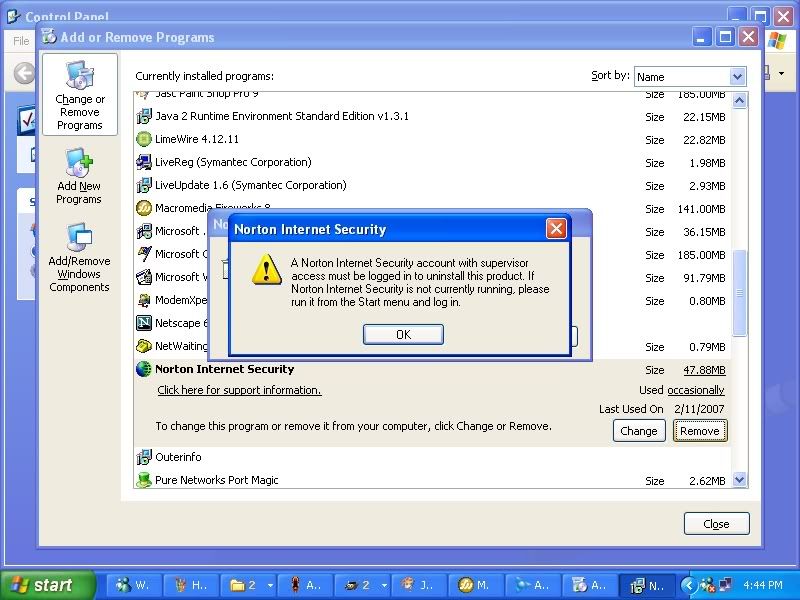This screenshot has height=600, width=800.
Task: Select Pure Networks Port Magic entry text
Action: 216,480
